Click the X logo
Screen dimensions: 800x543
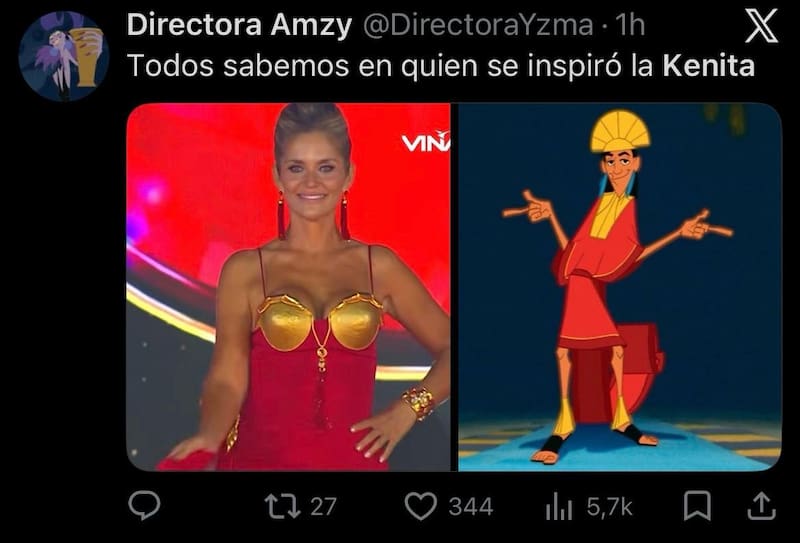[761, 27]
